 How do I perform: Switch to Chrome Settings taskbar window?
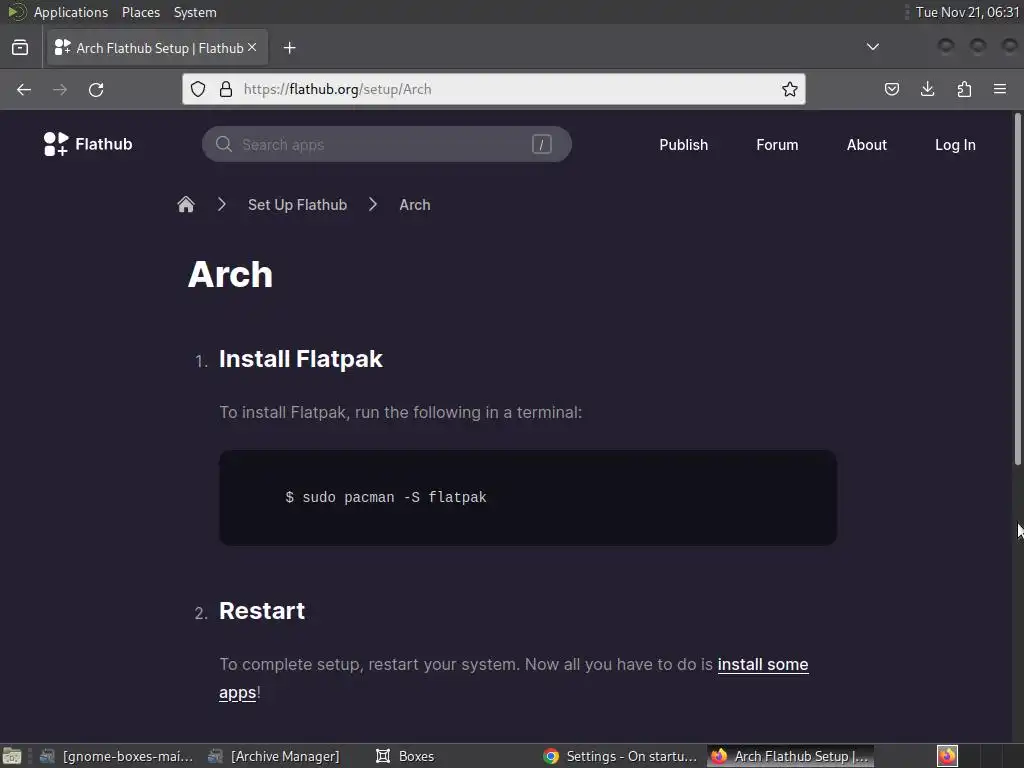coord(620,756)
